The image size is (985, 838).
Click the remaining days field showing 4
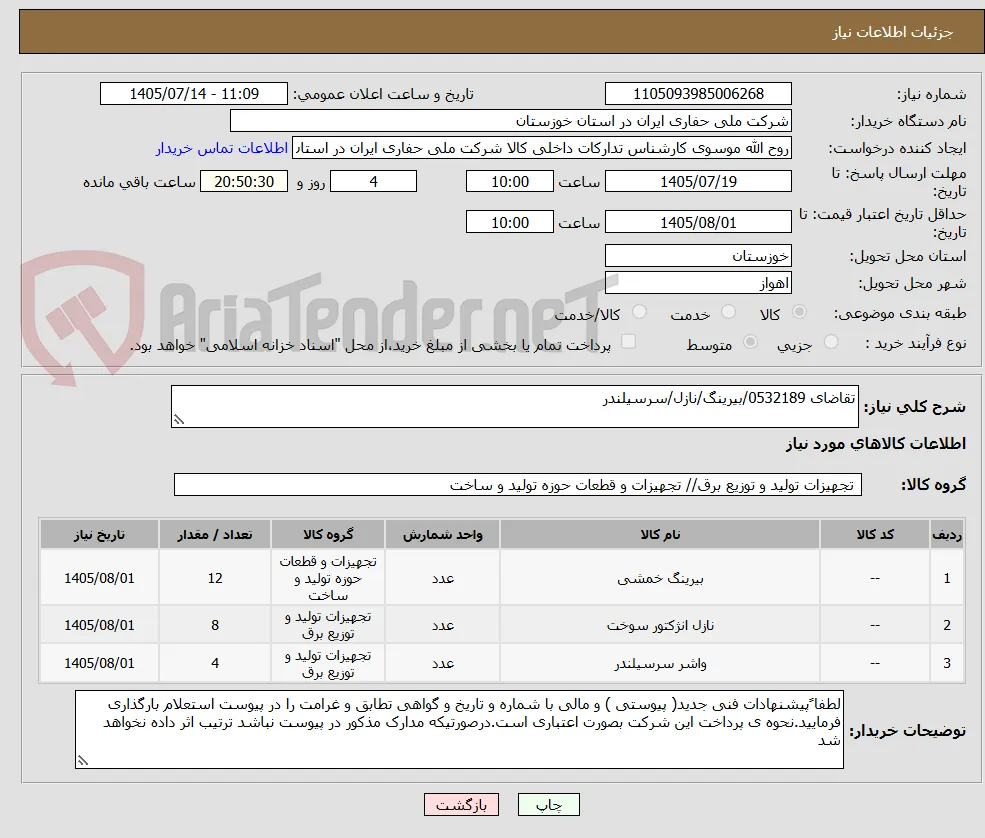373,182
